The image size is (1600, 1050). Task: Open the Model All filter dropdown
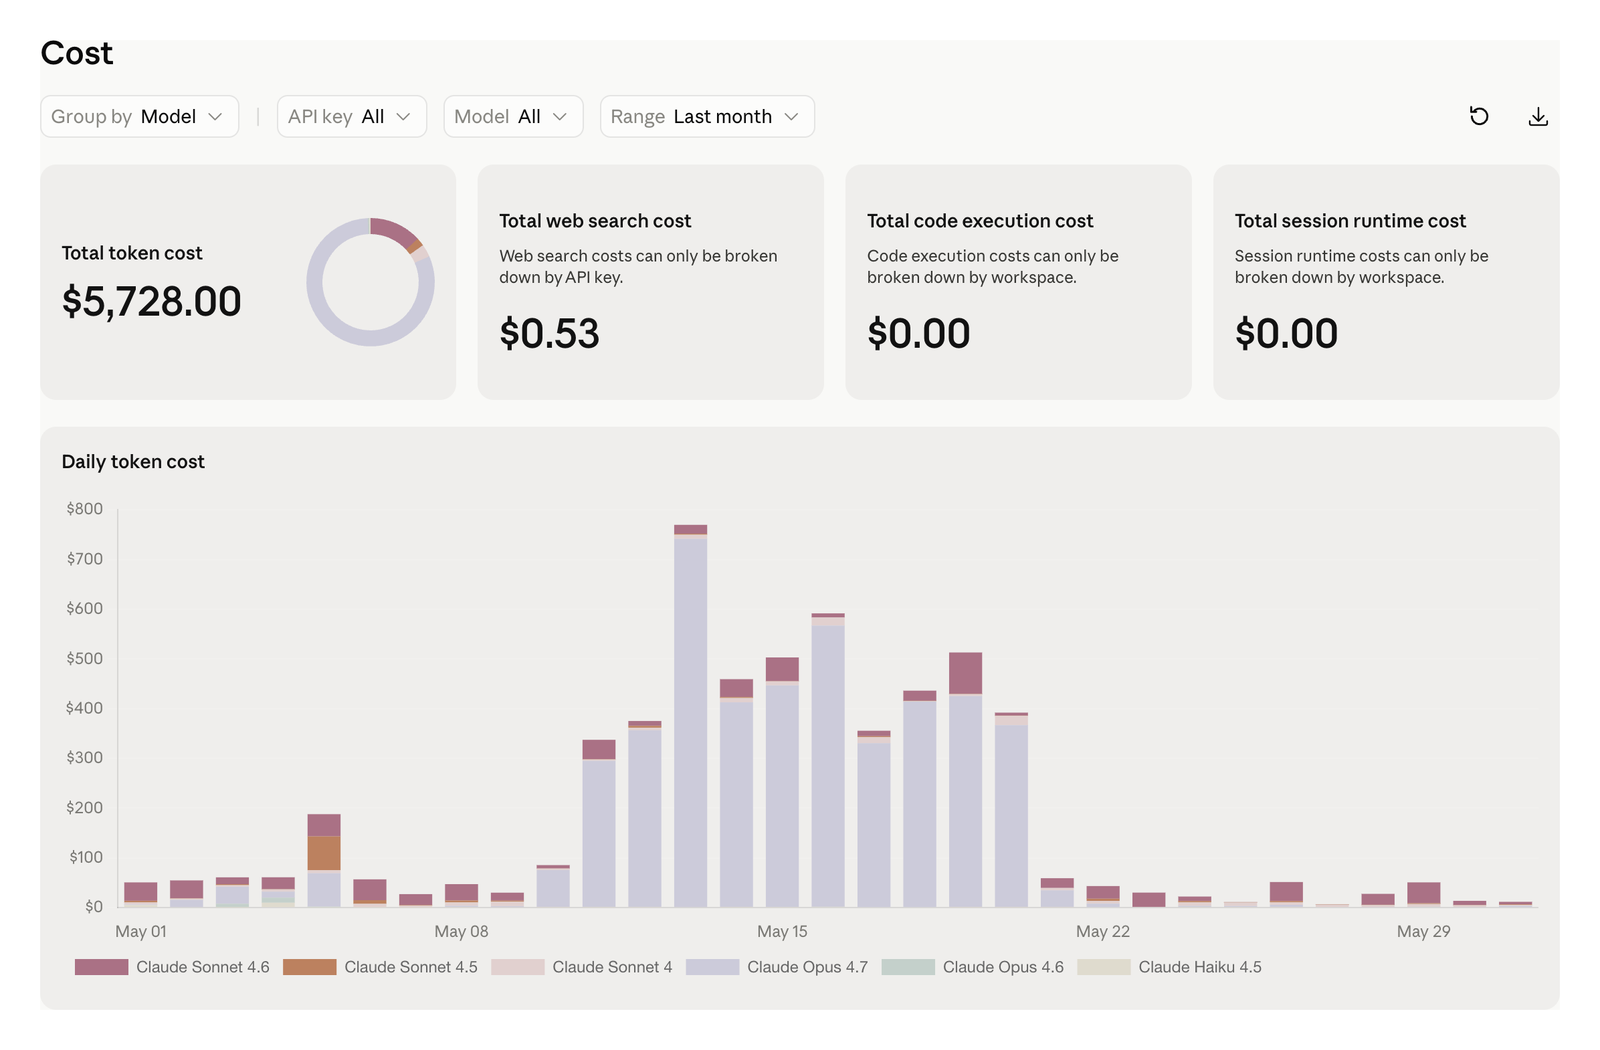coord(513,116)
